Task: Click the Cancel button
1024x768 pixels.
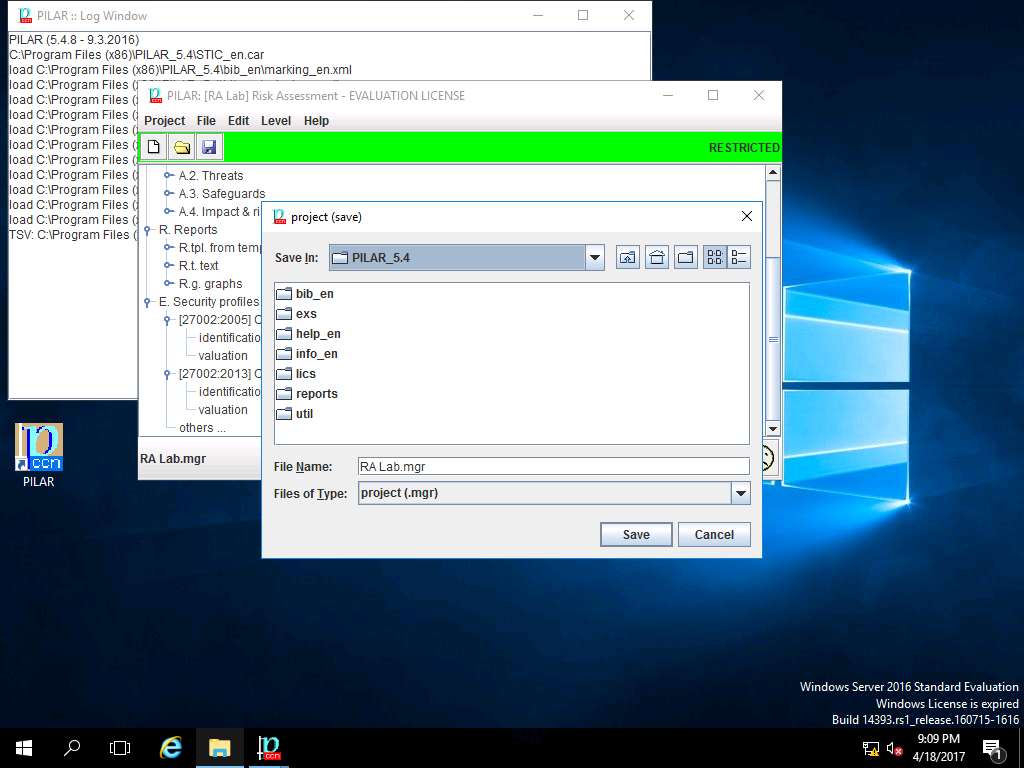Action: (714, 534)
